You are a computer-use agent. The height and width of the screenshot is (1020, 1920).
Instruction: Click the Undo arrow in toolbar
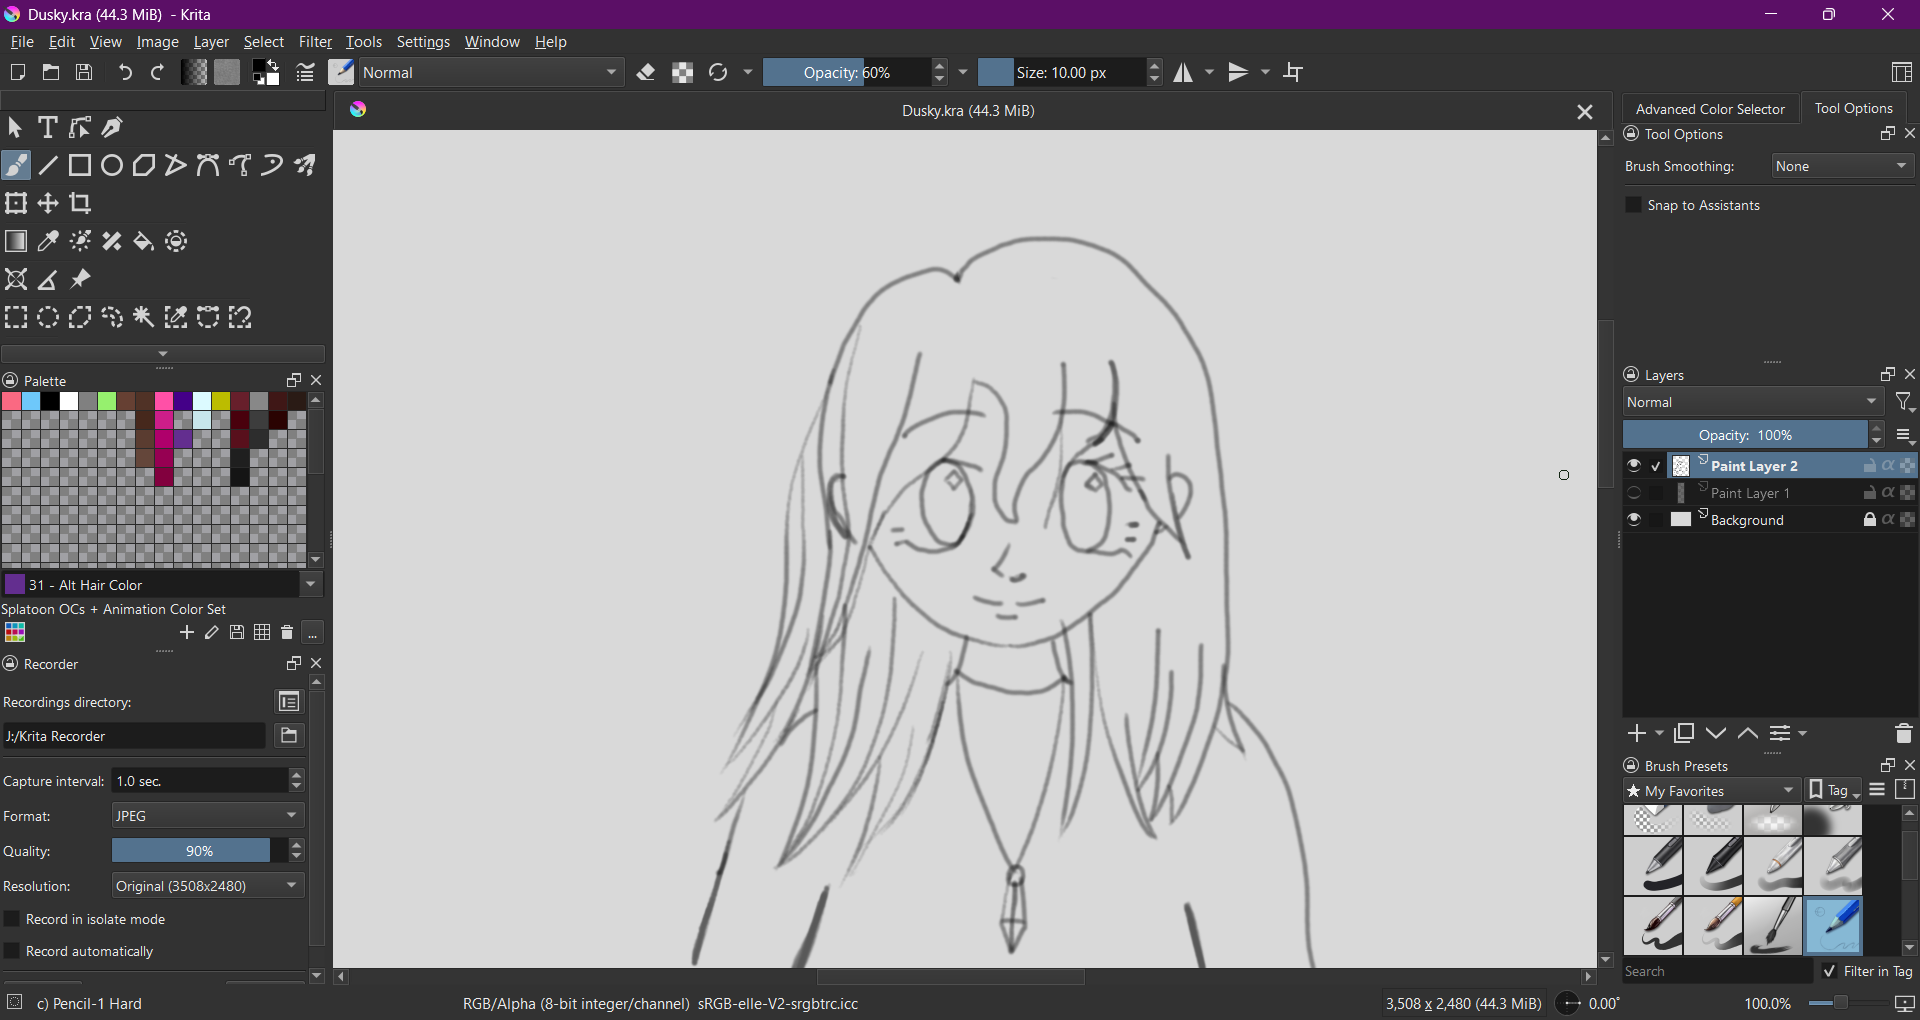click(x=125, y=72)
